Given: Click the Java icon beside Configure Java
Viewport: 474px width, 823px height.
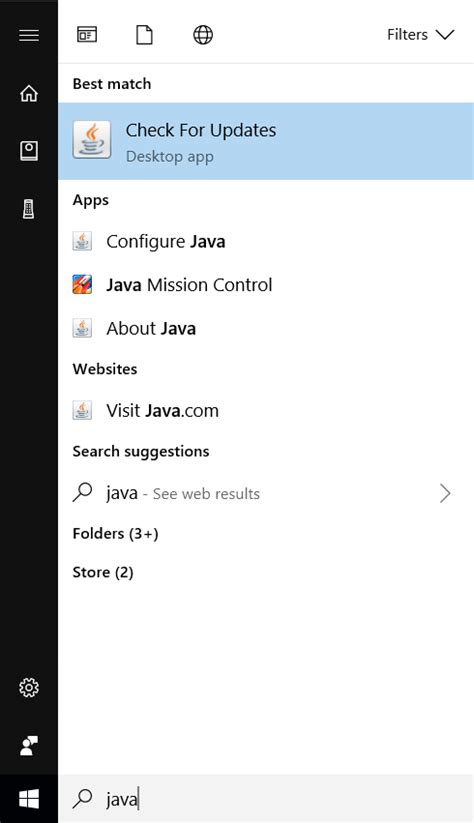Looking at the screenshot, I should (82, 241).
